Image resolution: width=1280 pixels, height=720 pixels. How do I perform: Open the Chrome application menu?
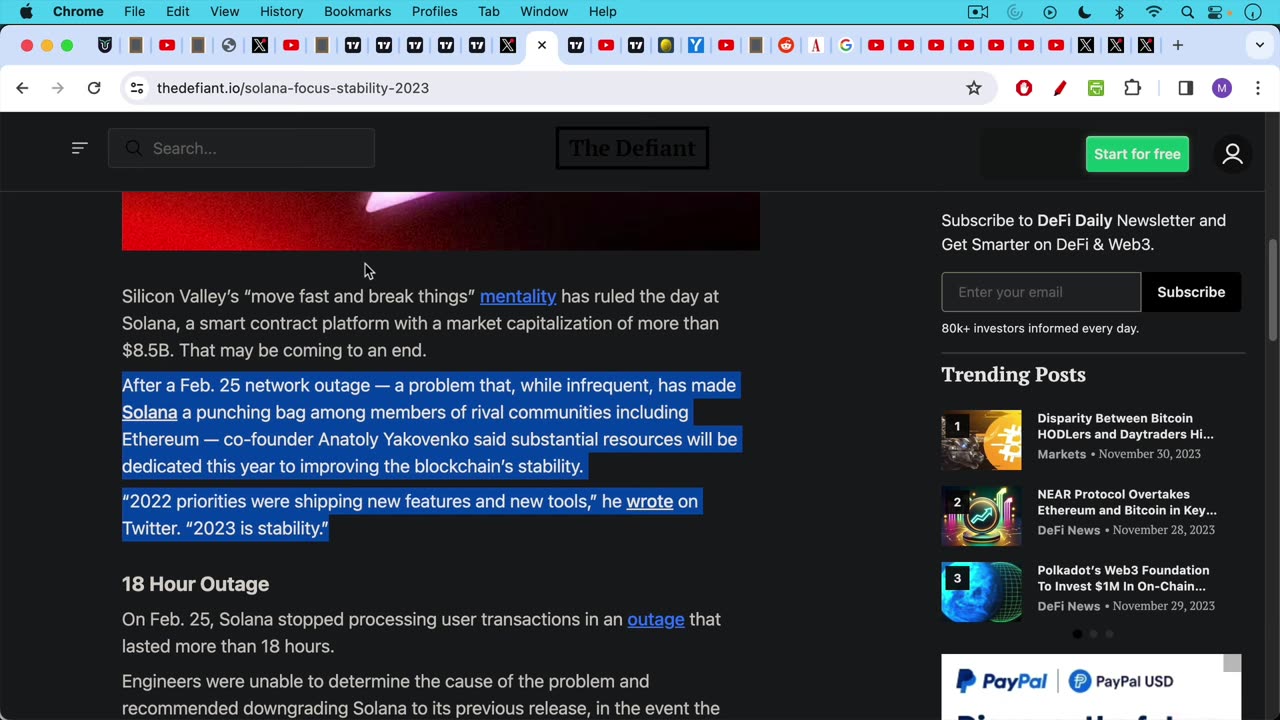click(78, 11)
